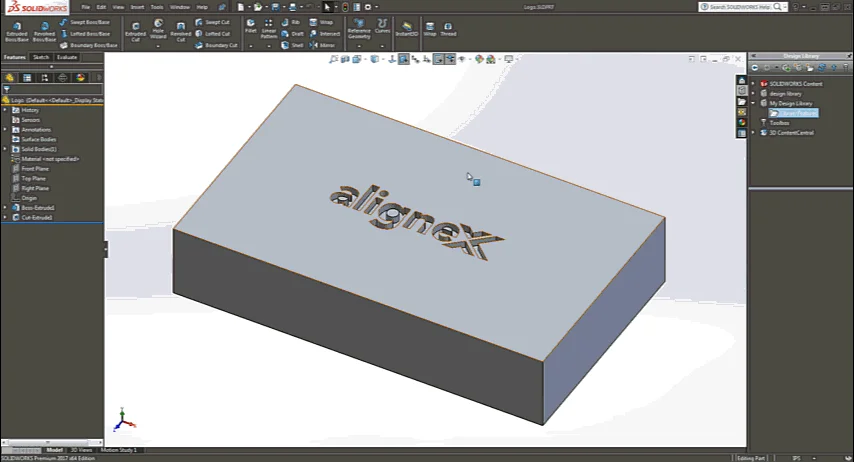This screenshot has width=854, height=462.
Task: Expand the SOLIDWORKS Content node
Action: pos(753,83)
